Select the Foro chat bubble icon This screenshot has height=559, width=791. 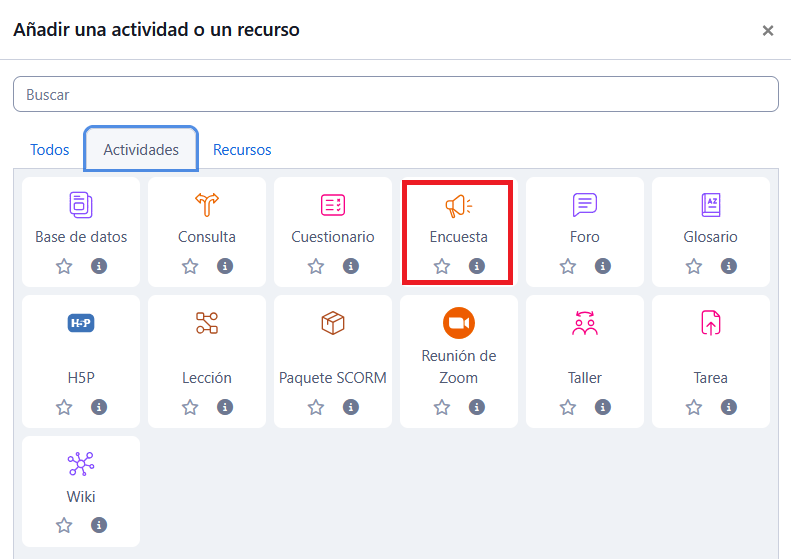[x=585, y=205]
